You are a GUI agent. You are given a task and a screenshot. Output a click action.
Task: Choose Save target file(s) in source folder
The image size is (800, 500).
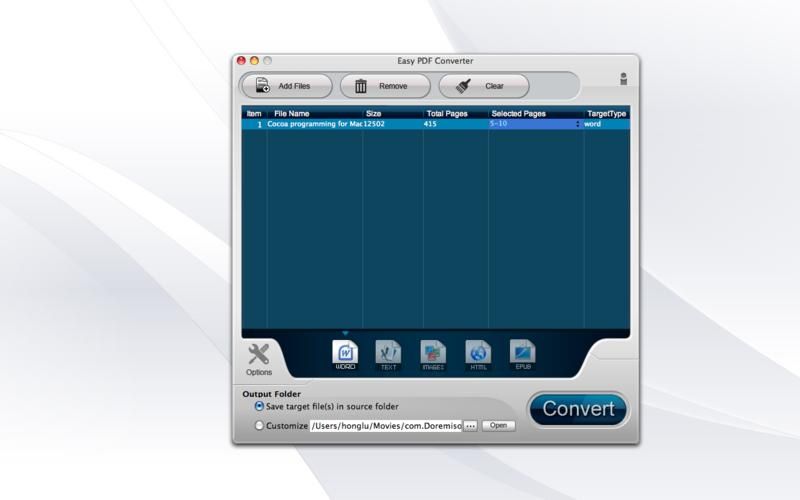click(259, 407)
